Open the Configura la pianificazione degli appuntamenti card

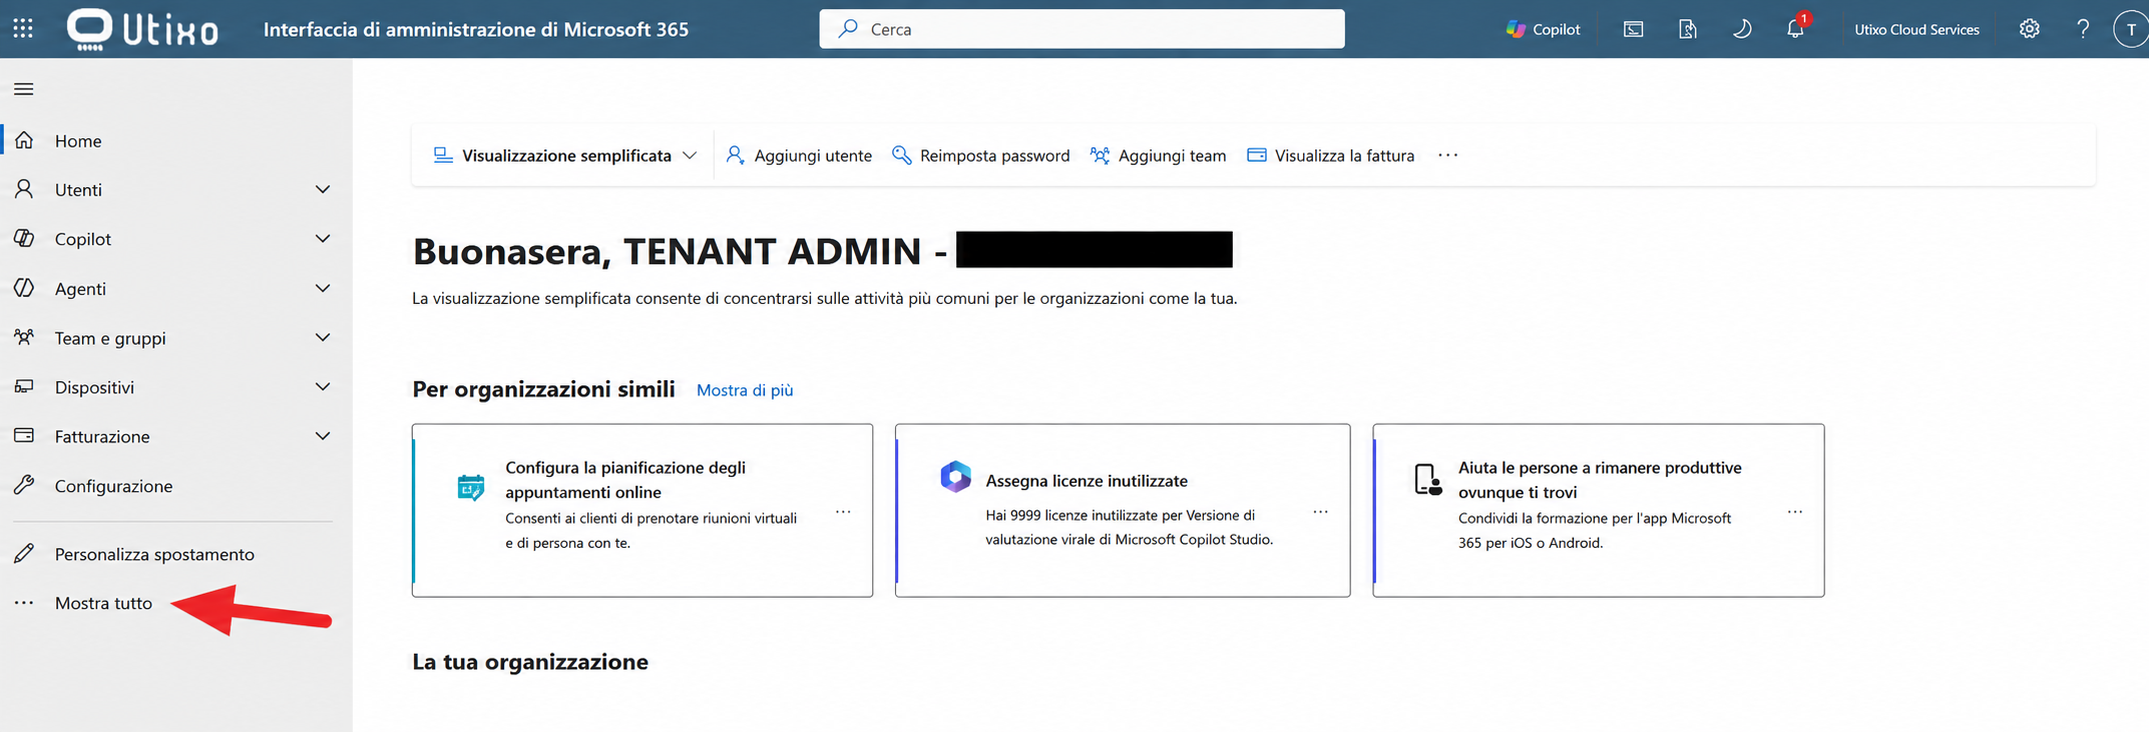point(642,510)
